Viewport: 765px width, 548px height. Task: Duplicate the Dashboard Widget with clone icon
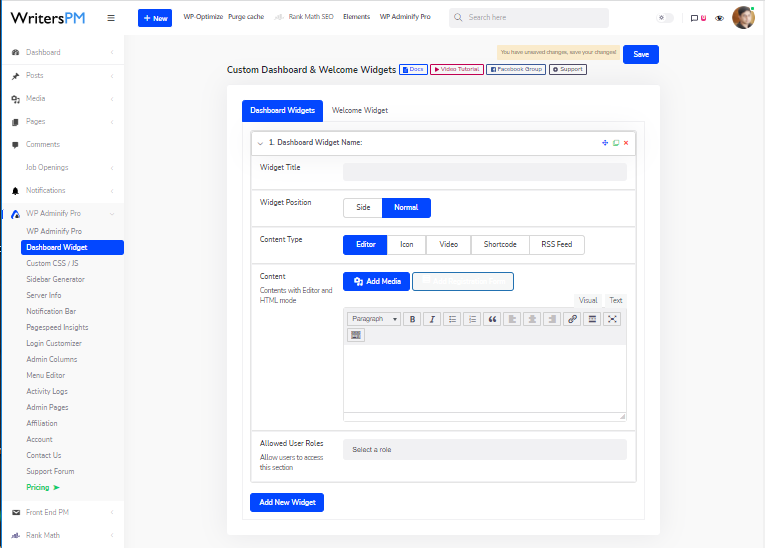point(616,142)
